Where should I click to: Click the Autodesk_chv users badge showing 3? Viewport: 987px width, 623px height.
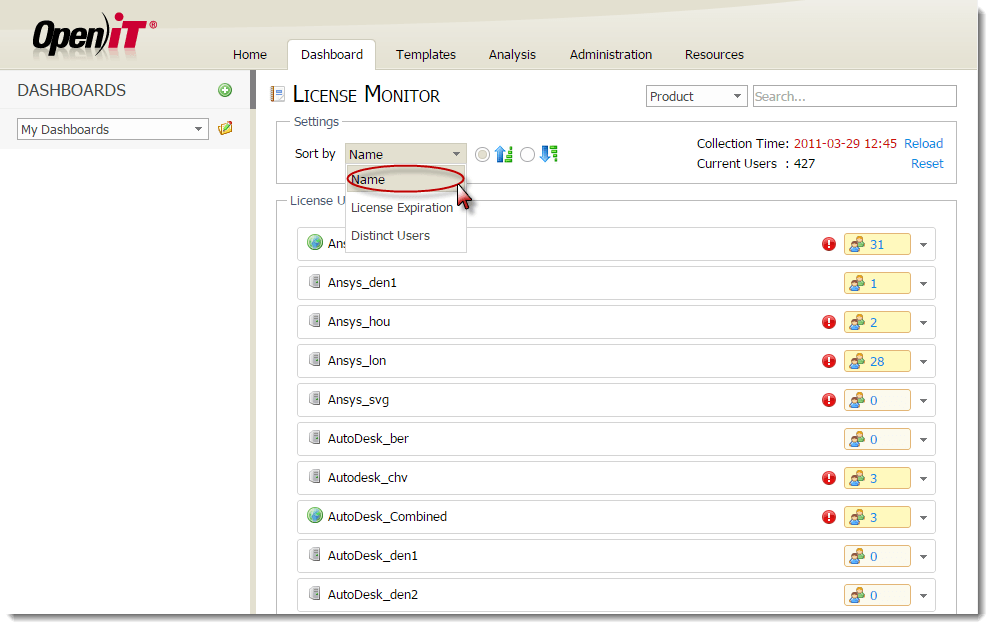(x=877, y=478)
